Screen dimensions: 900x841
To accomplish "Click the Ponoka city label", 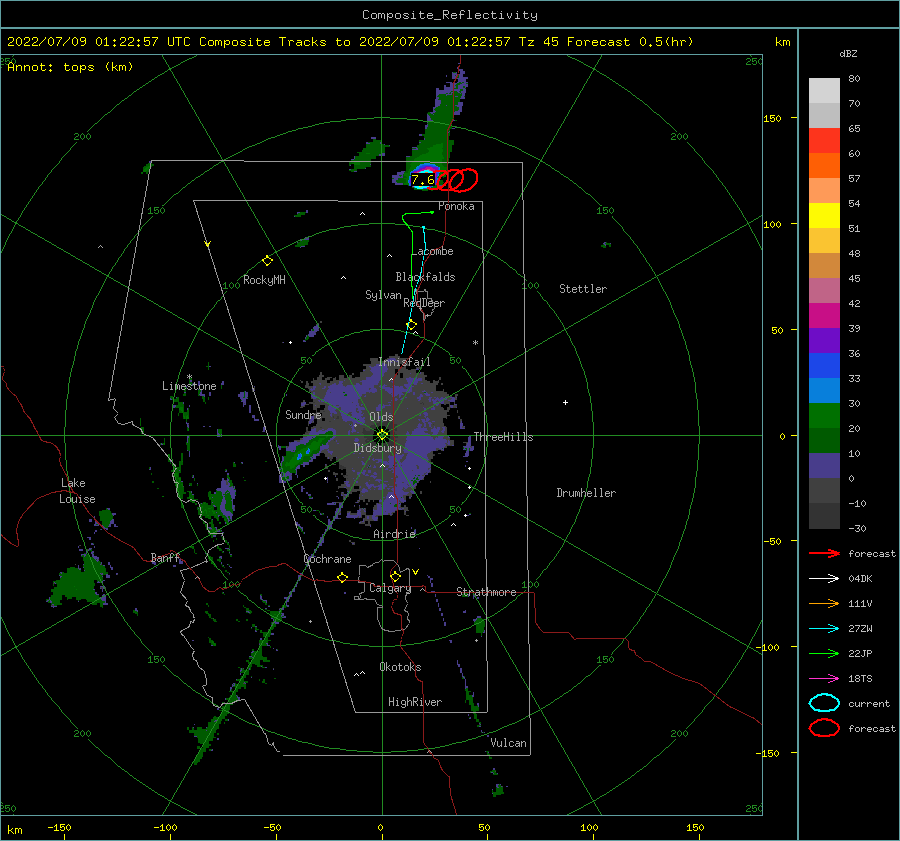I will tap(456, 206).
